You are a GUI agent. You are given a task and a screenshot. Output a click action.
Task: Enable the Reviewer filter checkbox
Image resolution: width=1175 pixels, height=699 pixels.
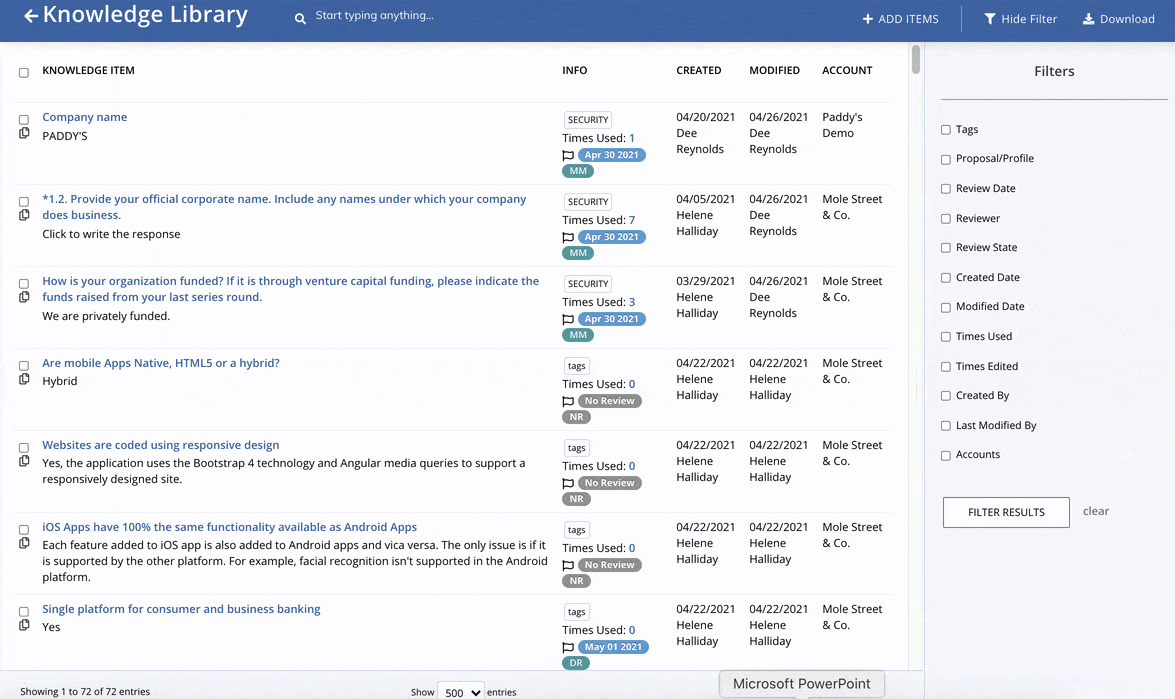pyautogui.click(x=946, y=219)
